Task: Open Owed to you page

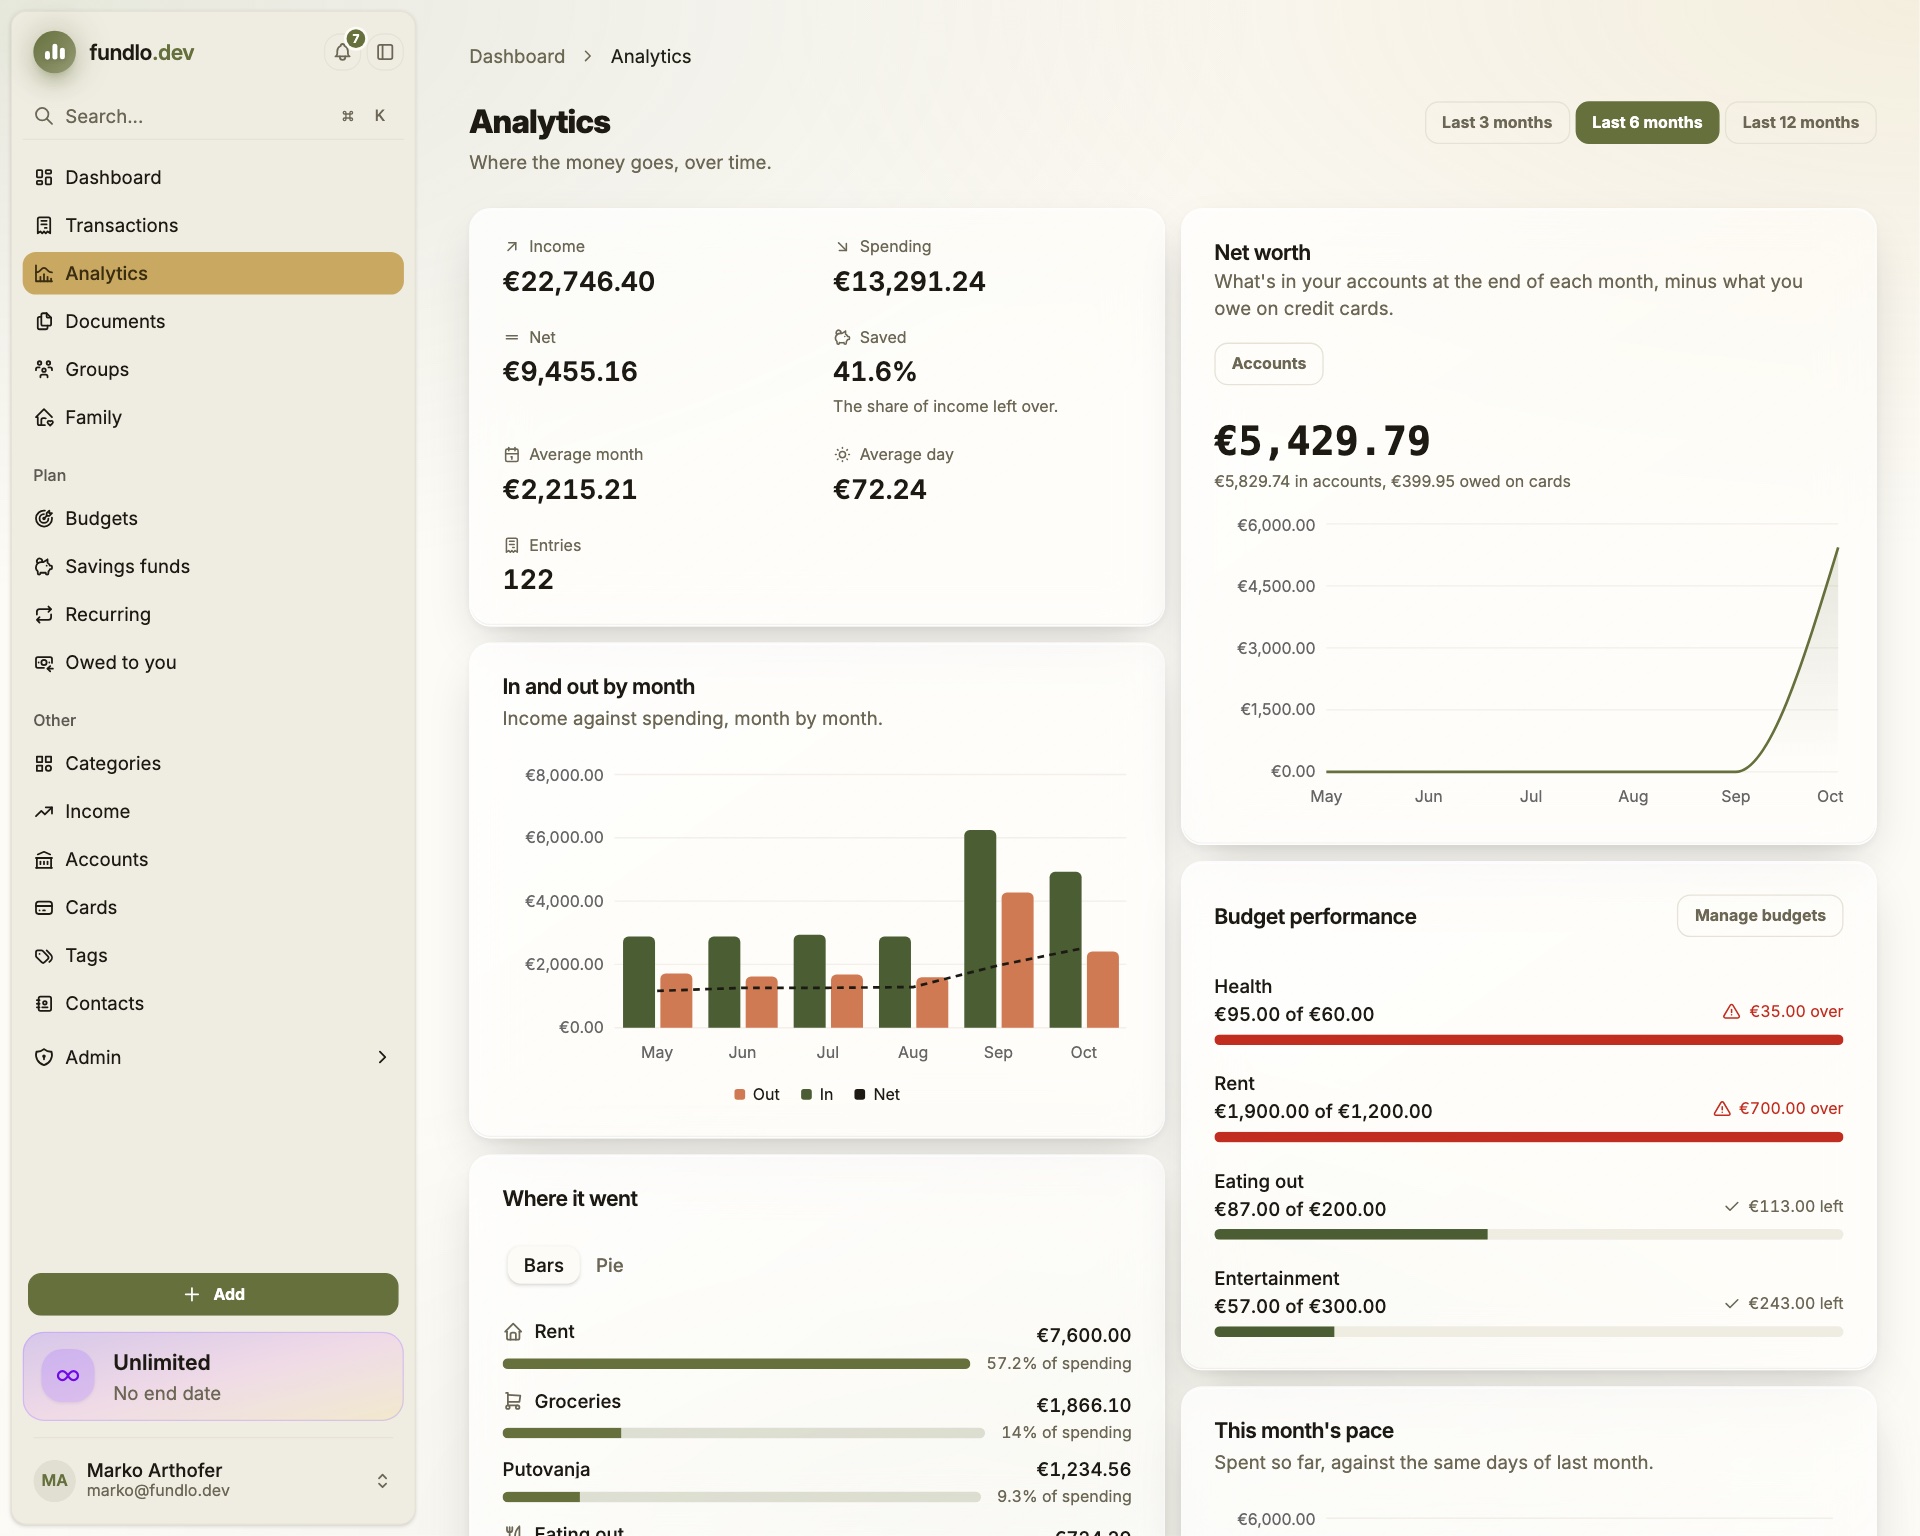Action: [213, 662]
